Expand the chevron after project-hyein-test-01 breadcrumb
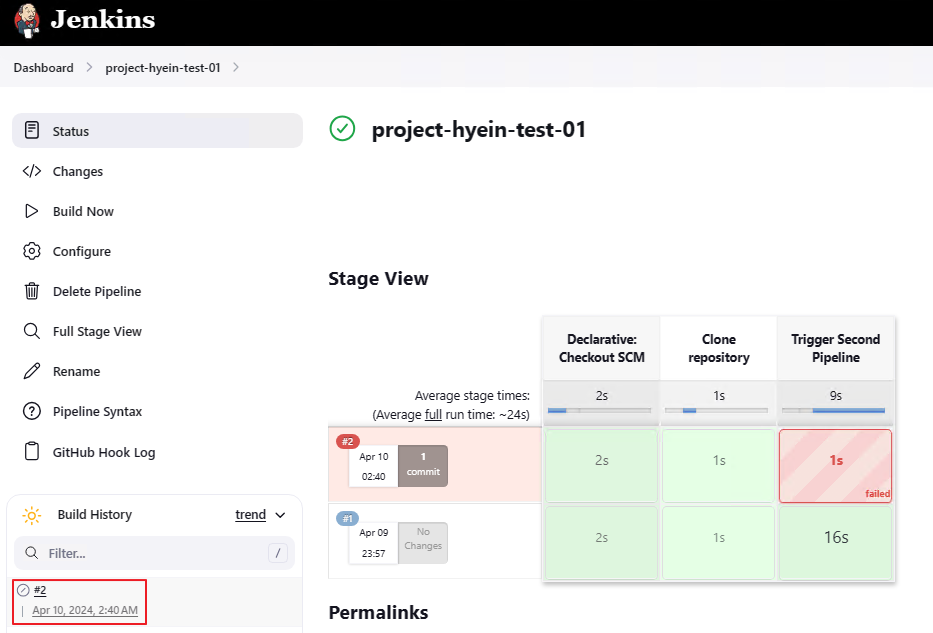Viewport: 933px width, 633px height. point(236,67)
